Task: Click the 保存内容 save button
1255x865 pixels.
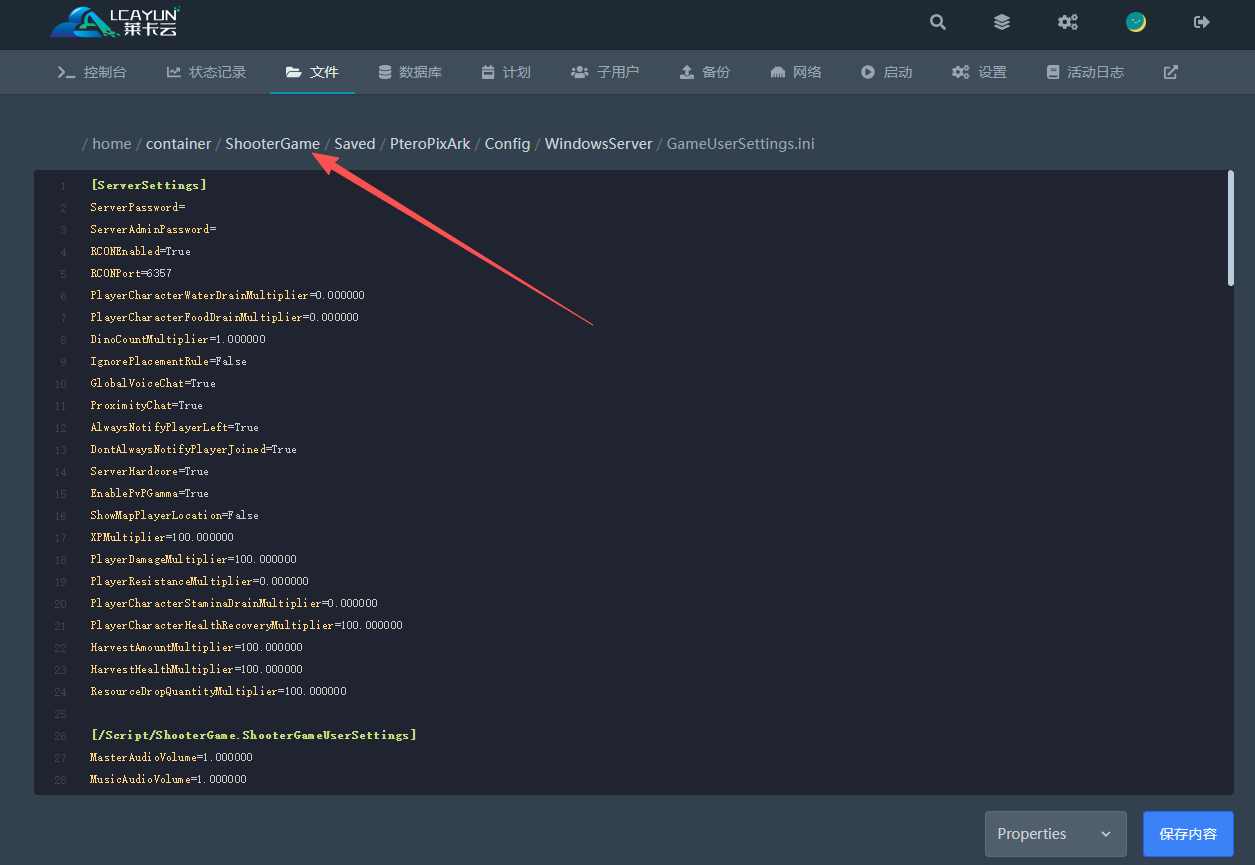Action: pos(1188,834)
